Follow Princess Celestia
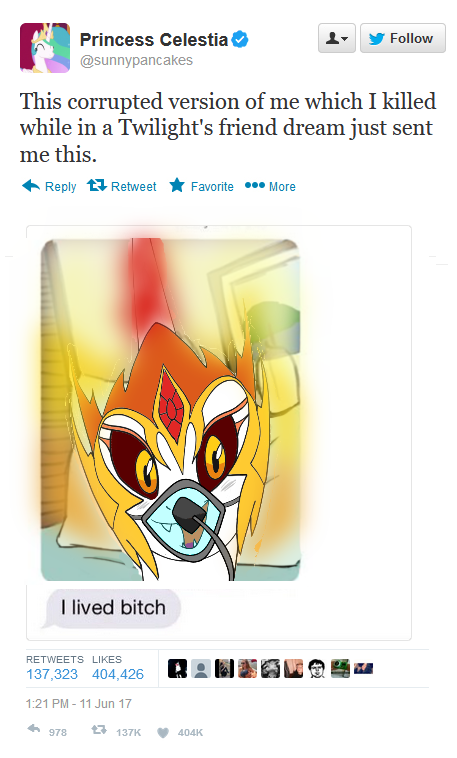 tap(402, 38)
